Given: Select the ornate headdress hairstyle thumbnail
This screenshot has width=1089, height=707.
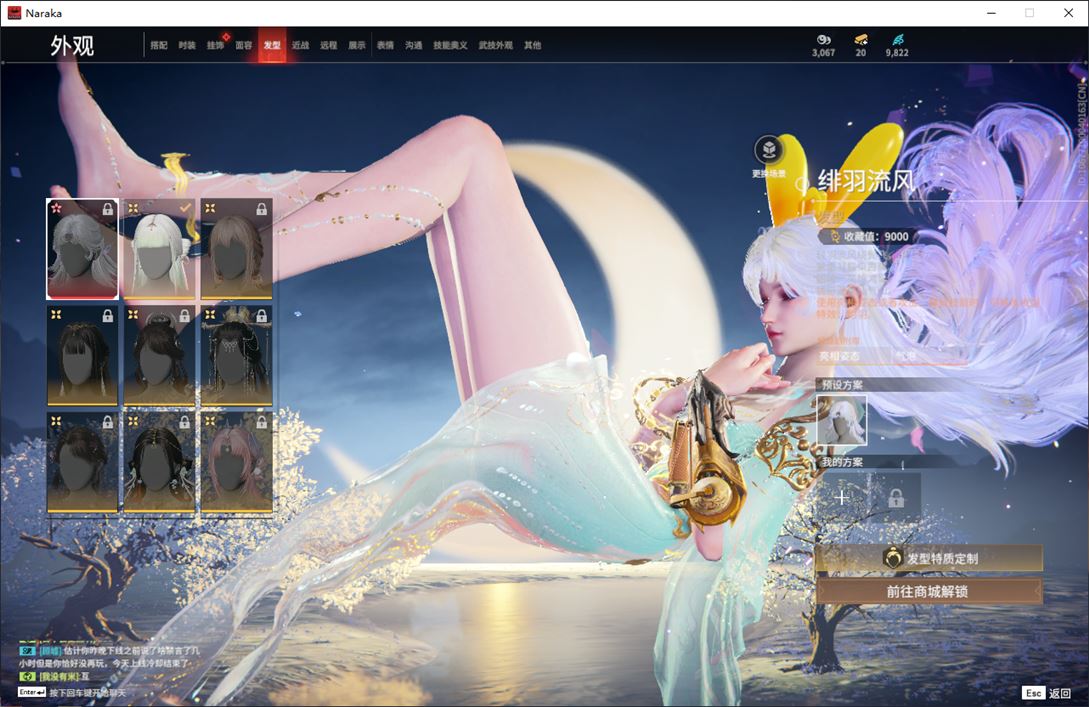Looking at the screenshot, I should pyautogui.click(x=236, y=355).
